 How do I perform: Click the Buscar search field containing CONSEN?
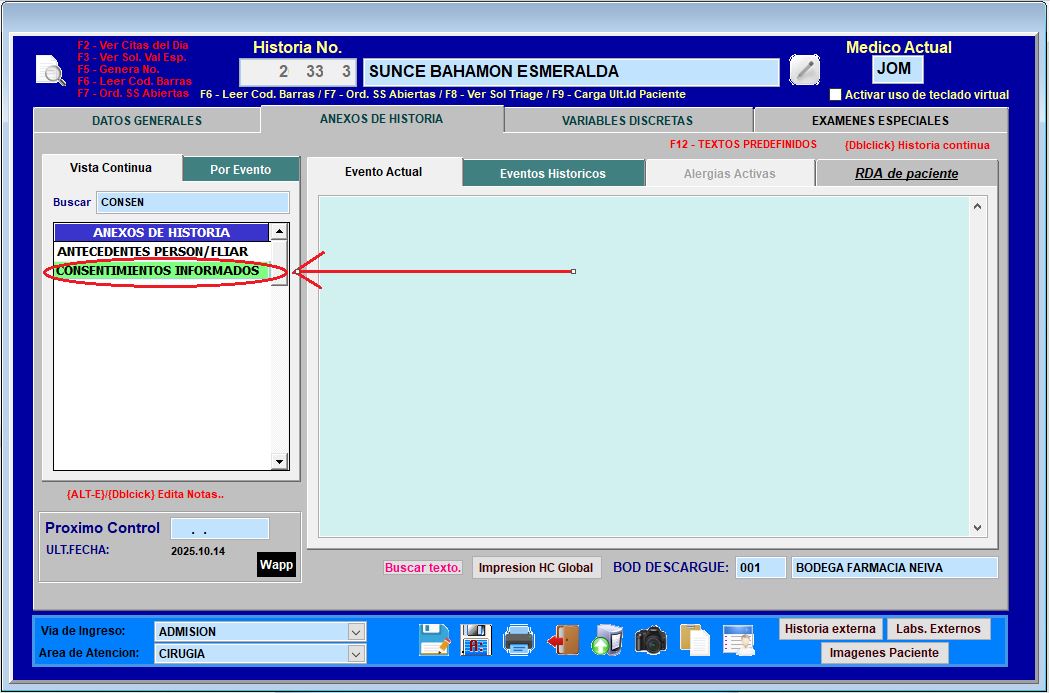coord(193,202)
